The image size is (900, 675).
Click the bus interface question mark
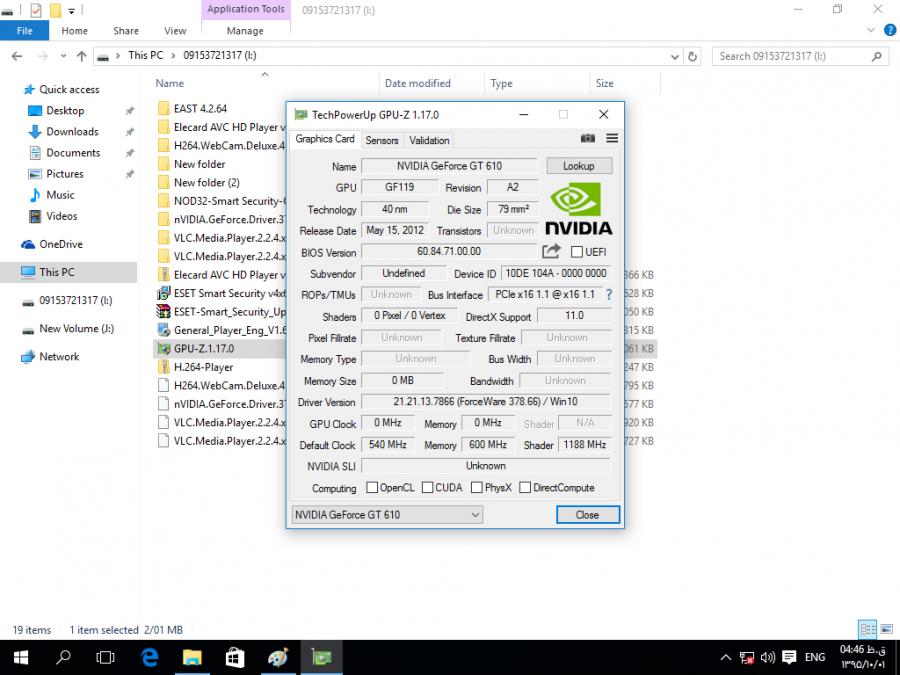click(609, 294)
